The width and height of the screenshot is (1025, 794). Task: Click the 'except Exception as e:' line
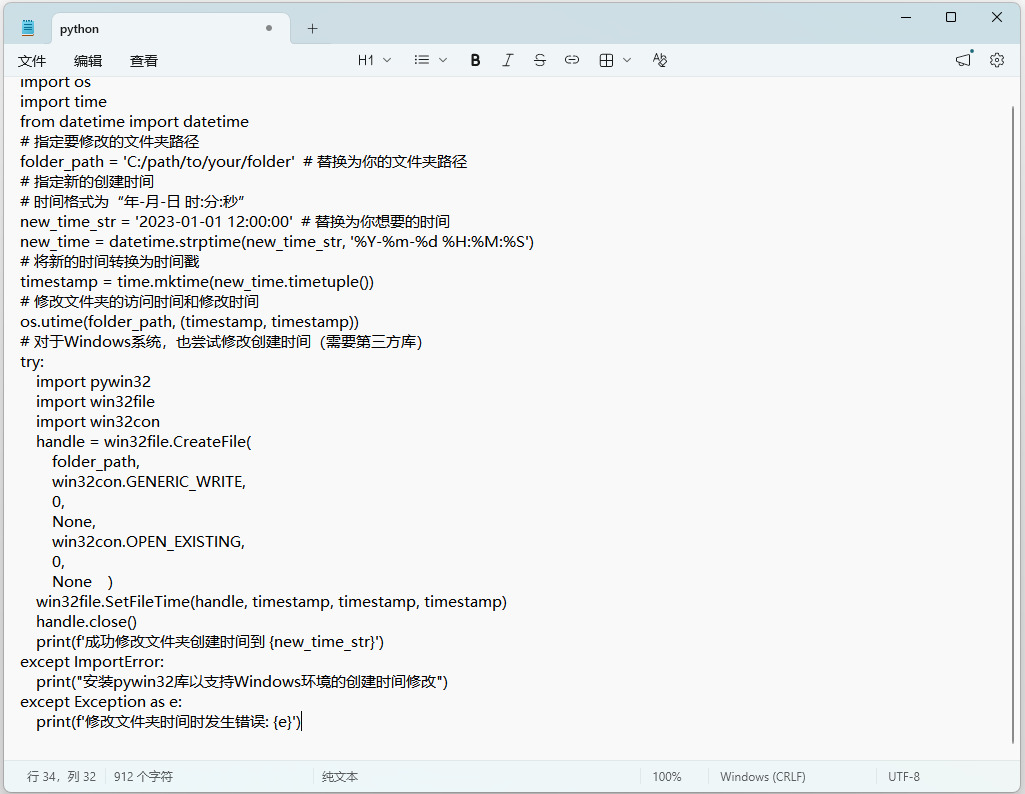point(101,702)
